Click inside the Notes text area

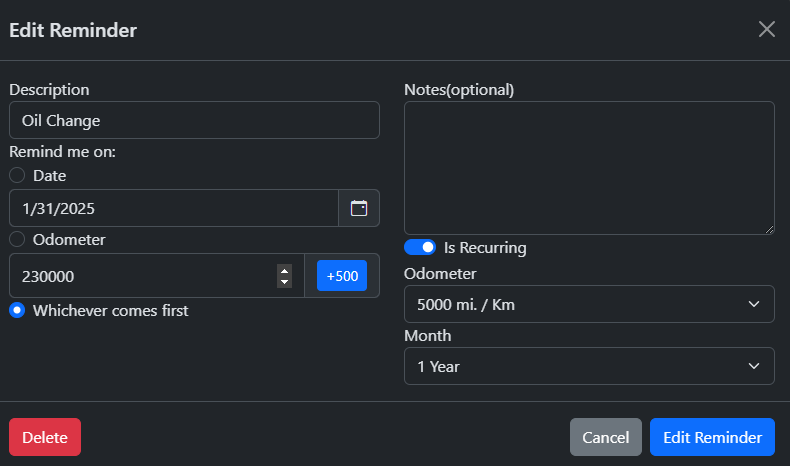[x=589, y=168]
